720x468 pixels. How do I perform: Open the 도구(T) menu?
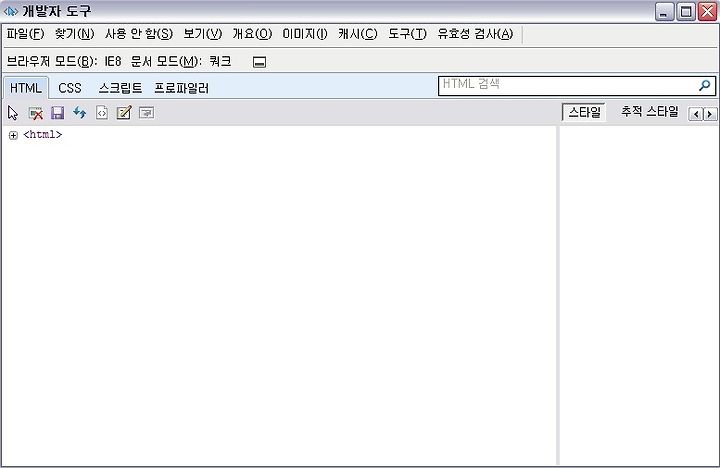tap(407, 34)
